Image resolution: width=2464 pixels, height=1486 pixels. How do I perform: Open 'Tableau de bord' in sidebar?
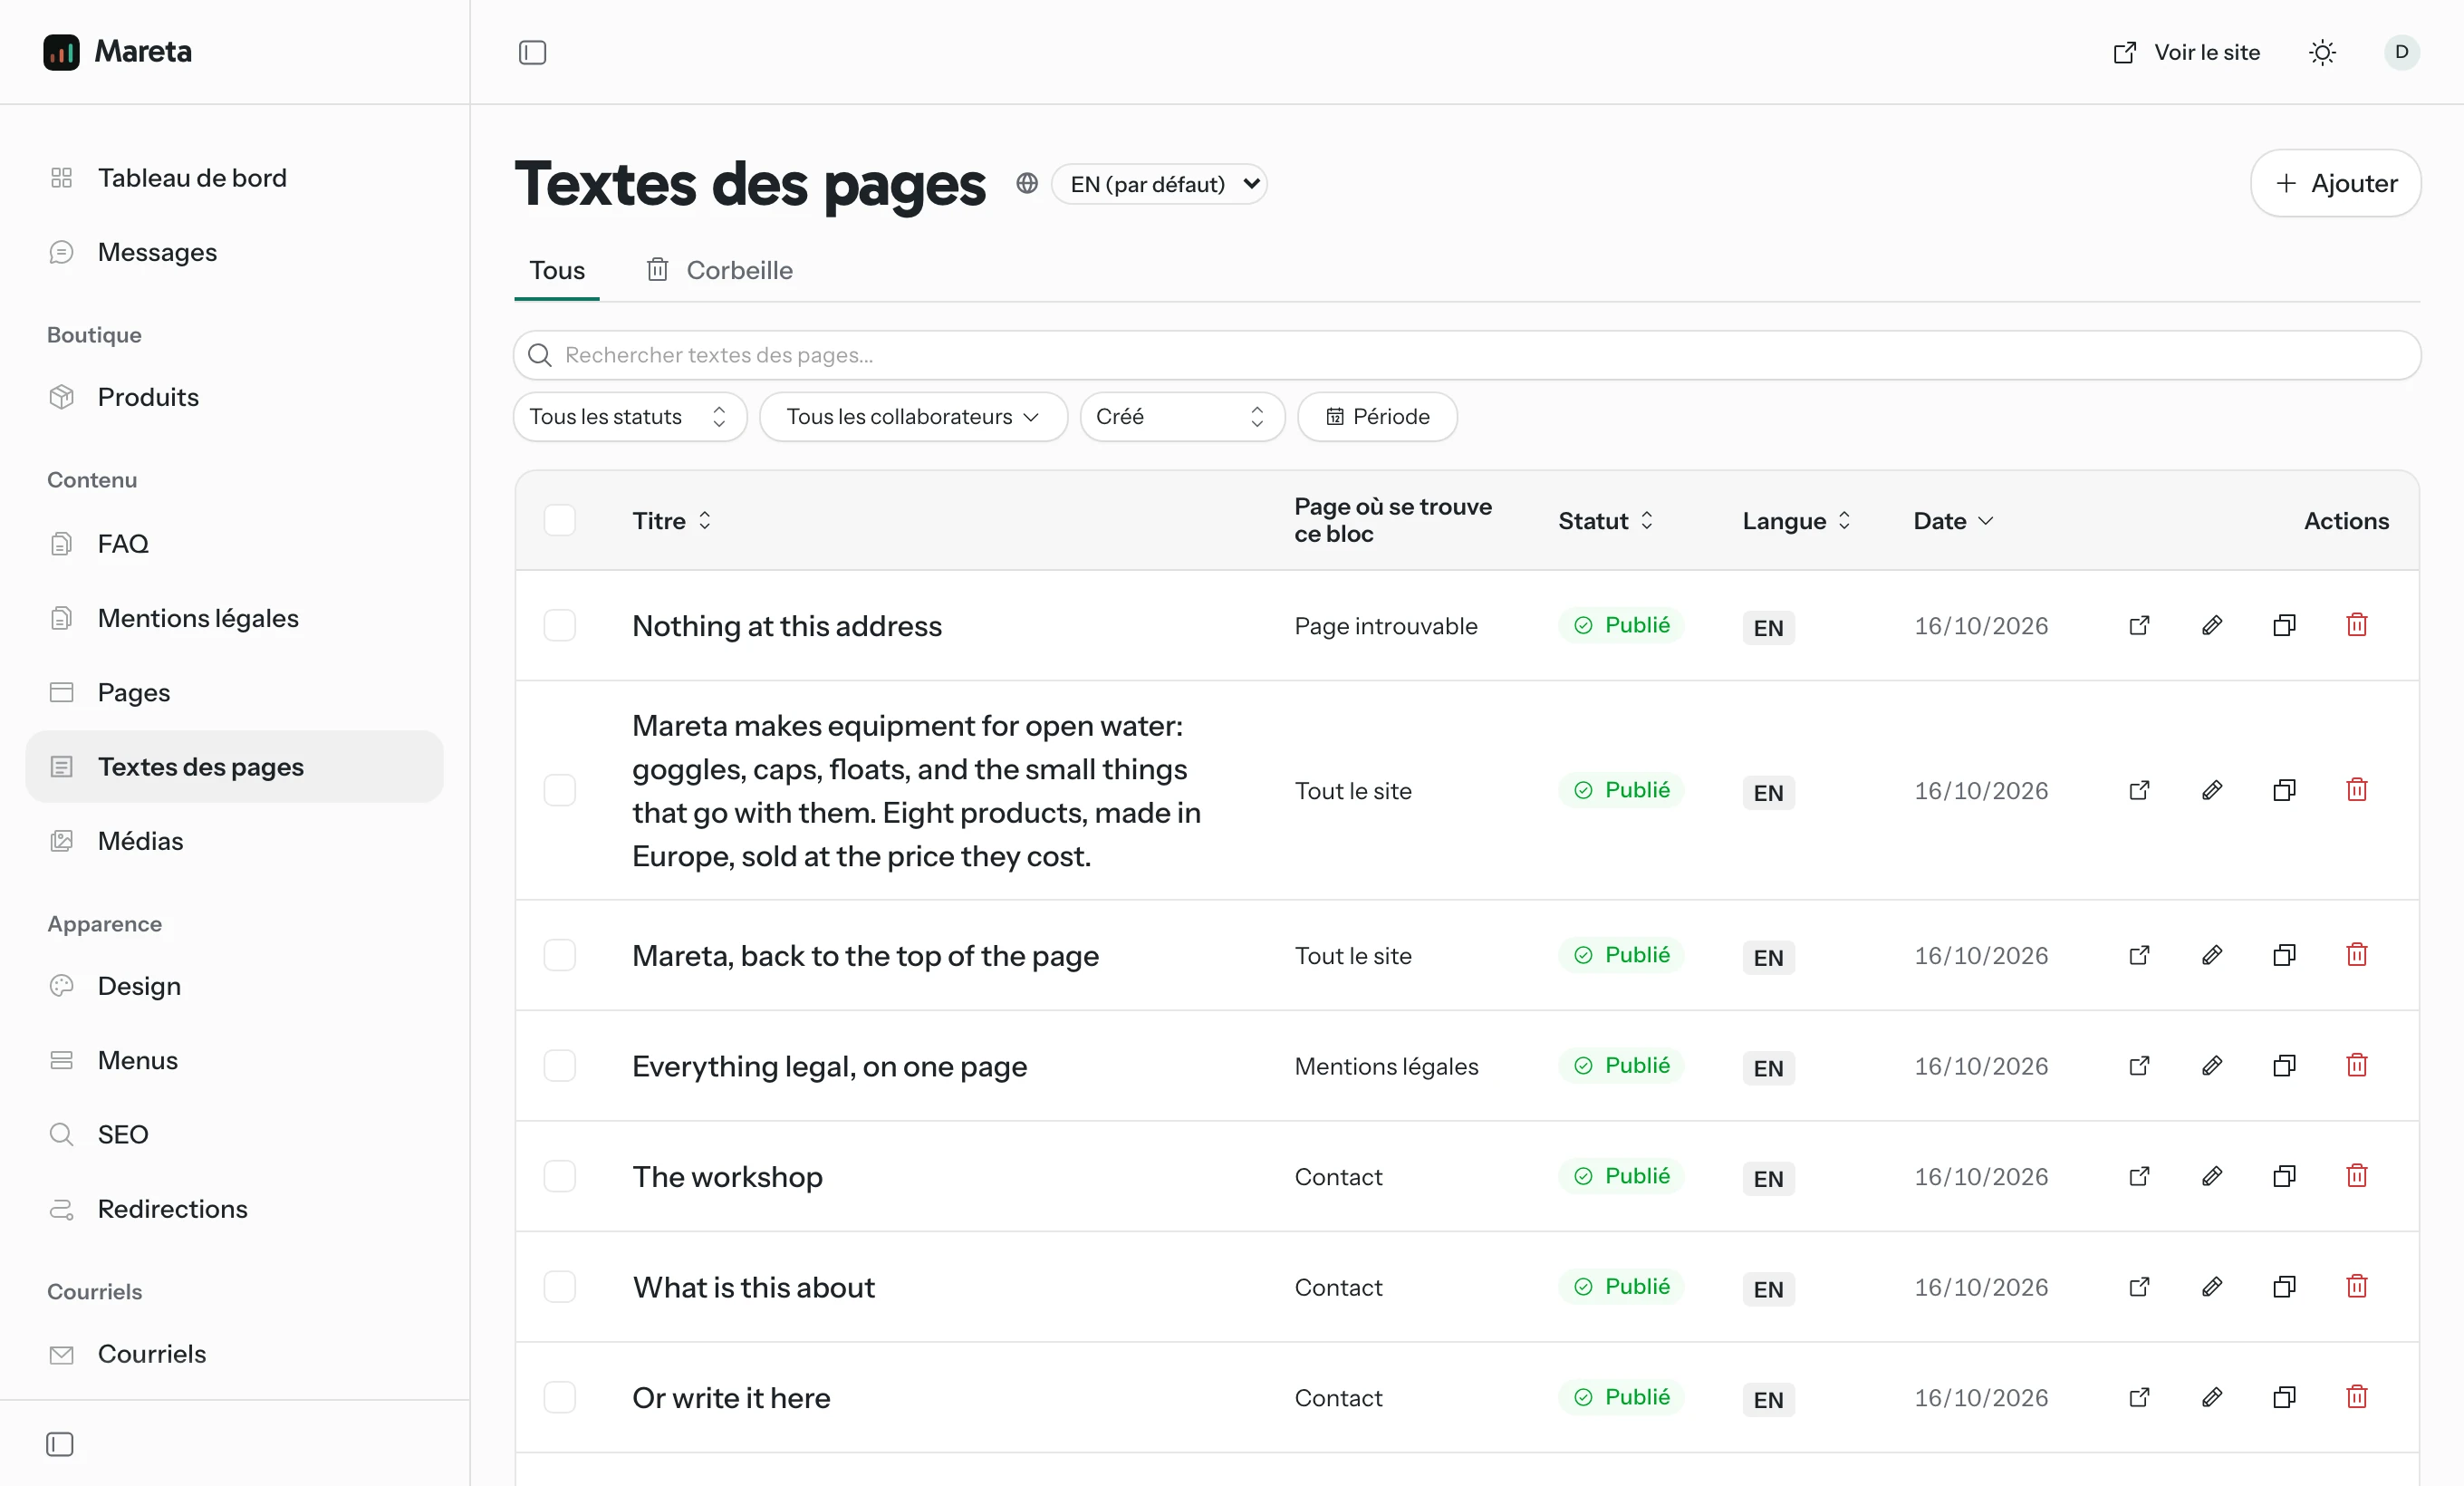click(234, 178)
